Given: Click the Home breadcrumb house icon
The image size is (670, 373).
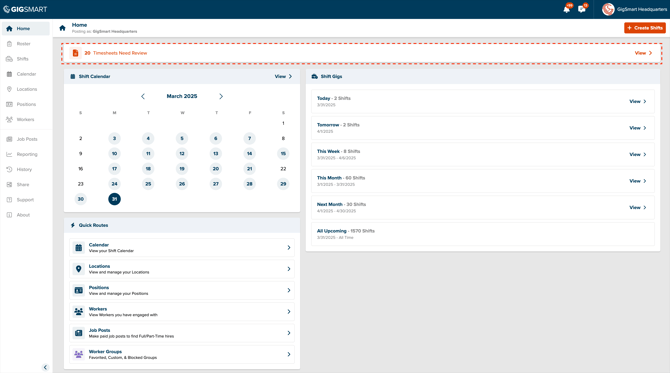Looking at the screenshot, I should click(62, 28).
